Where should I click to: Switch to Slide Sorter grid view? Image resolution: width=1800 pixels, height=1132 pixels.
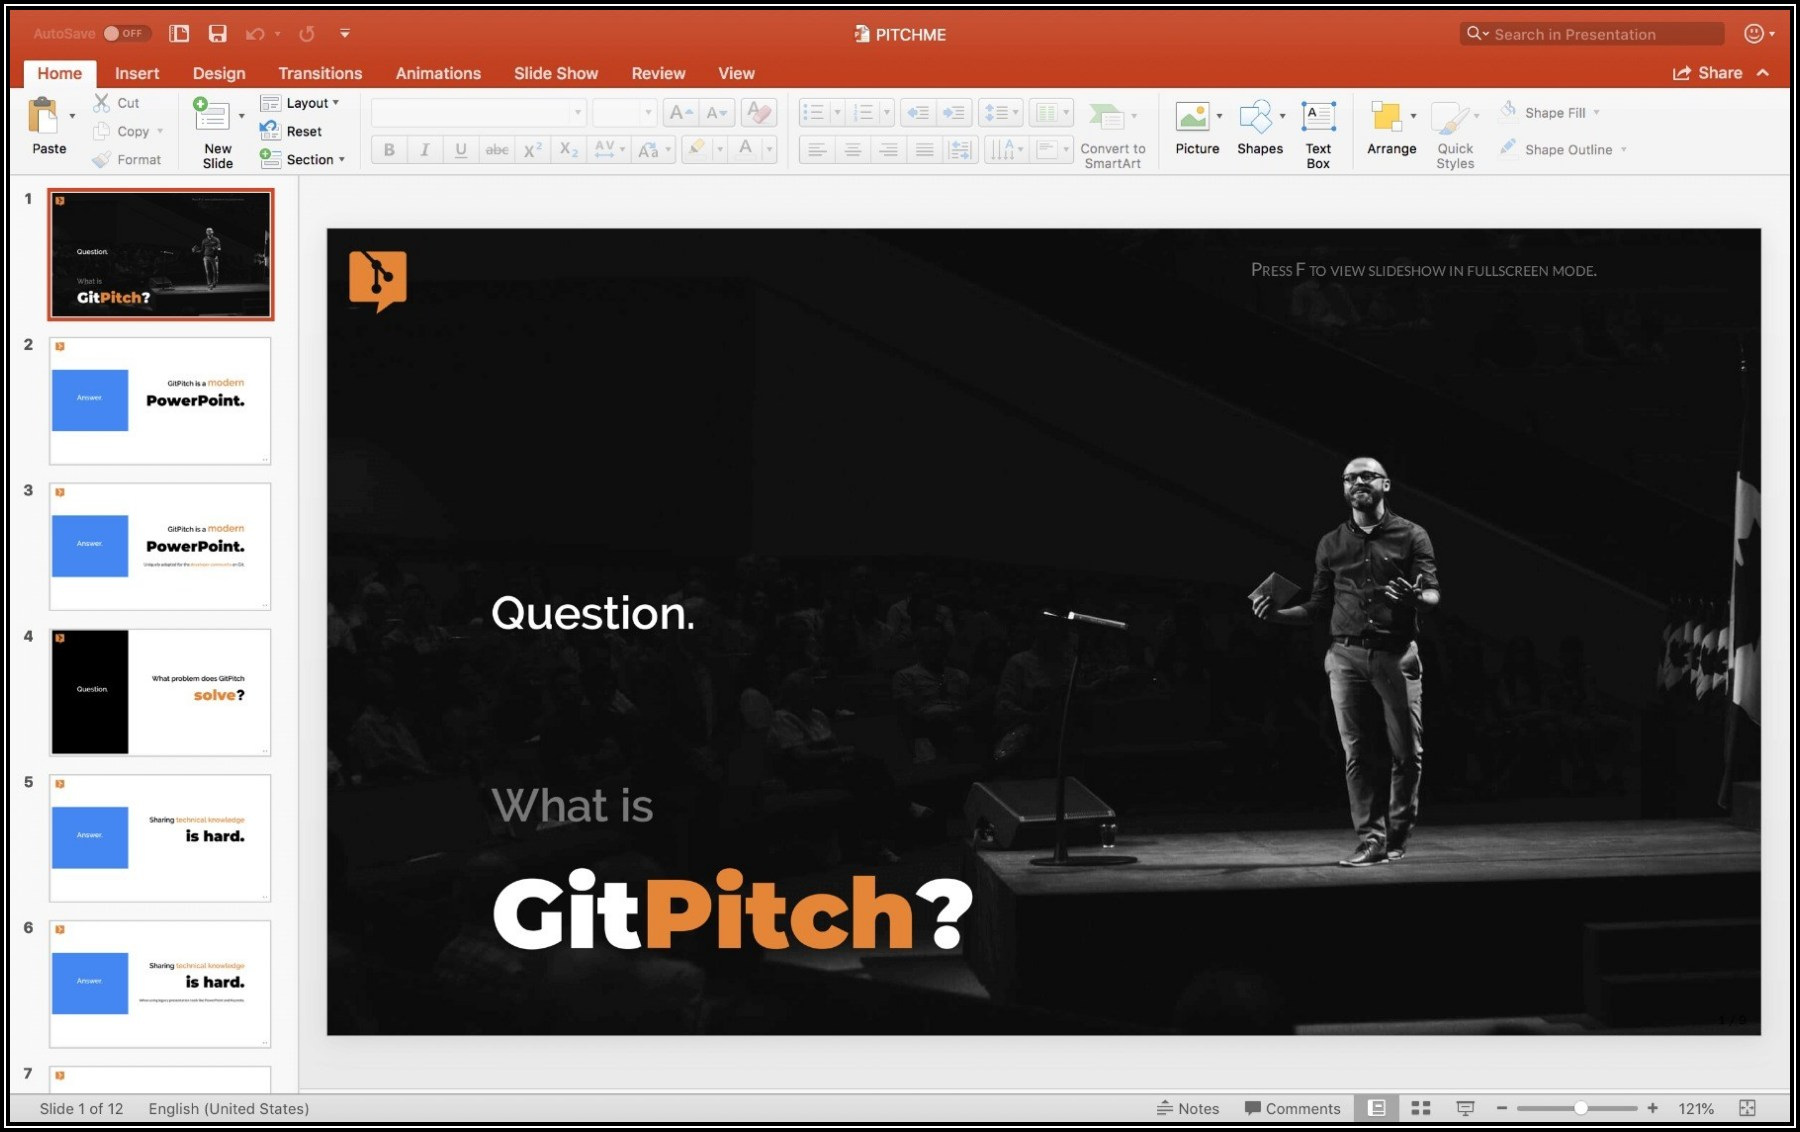tap(1420, 1108)
